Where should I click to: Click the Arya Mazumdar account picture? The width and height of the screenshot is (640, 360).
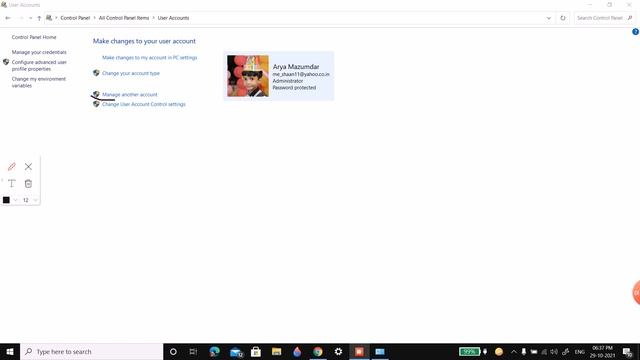(248, 76)
